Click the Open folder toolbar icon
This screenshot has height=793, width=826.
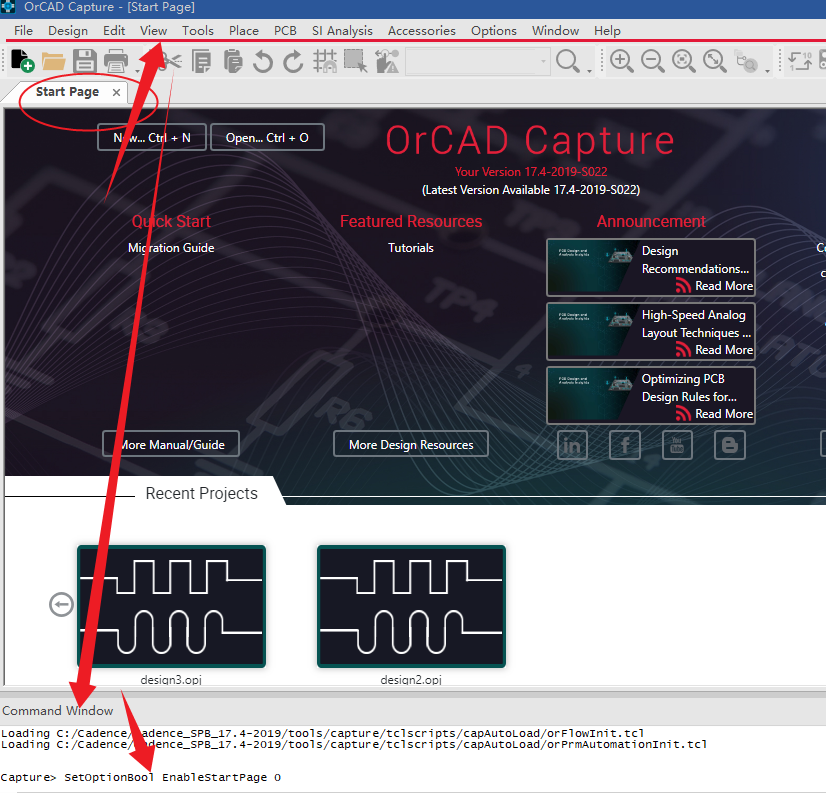click(x=53, y=61)
